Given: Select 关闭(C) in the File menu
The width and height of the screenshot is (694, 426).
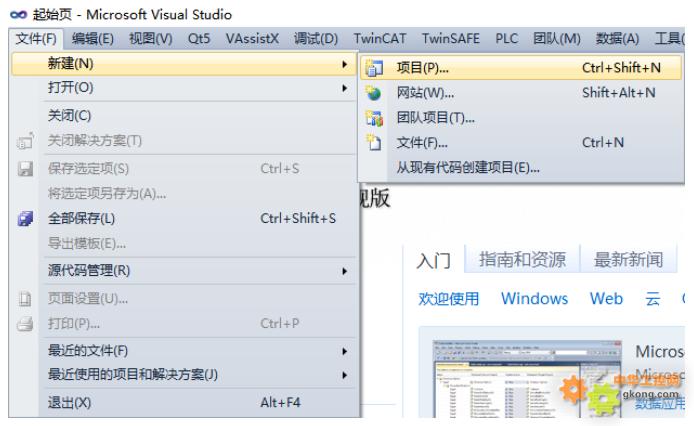Looking at the screenshot, I should pos(184,116).
